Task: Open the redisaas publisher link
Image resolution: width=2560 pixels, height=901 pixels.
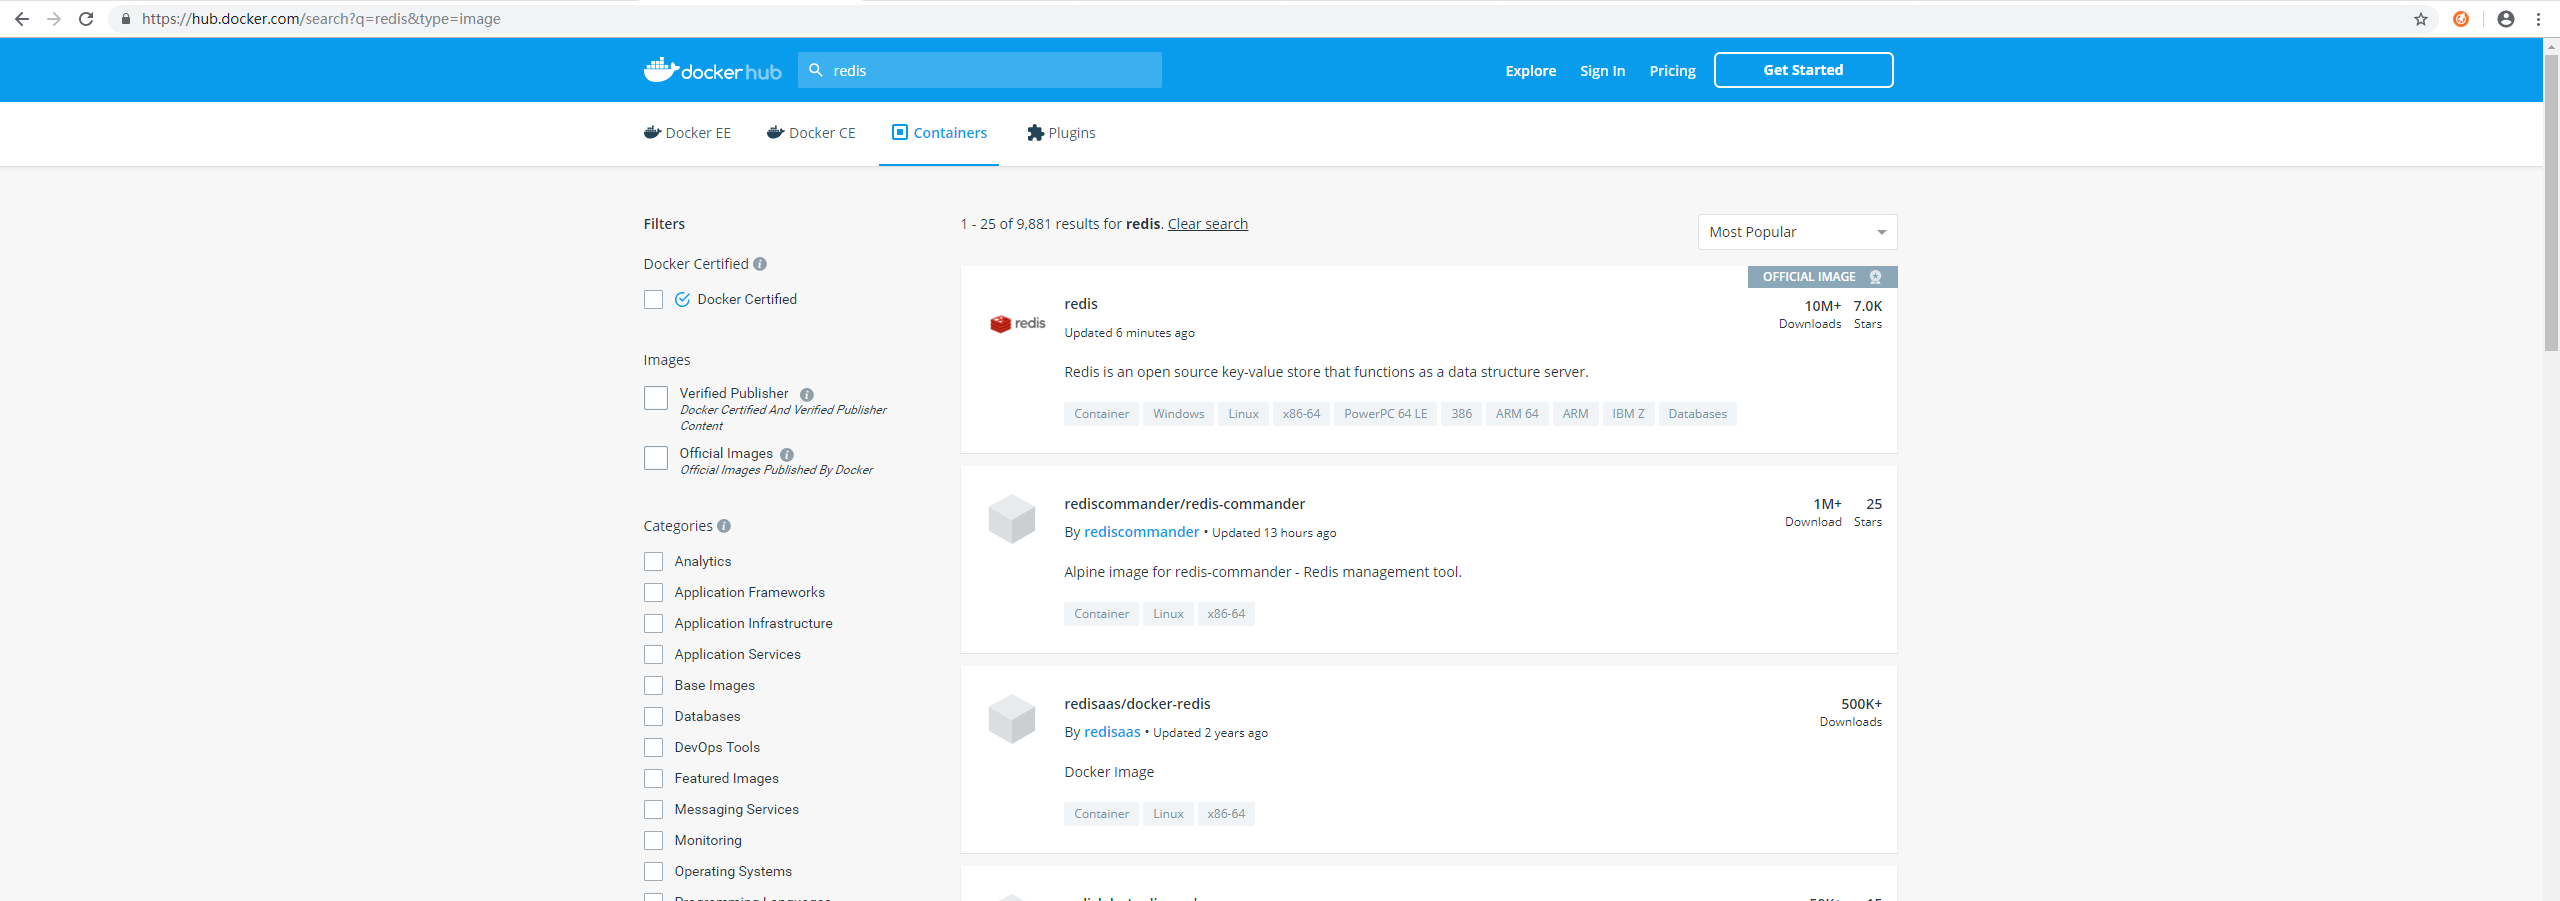Action: [x=1112, y=732]
